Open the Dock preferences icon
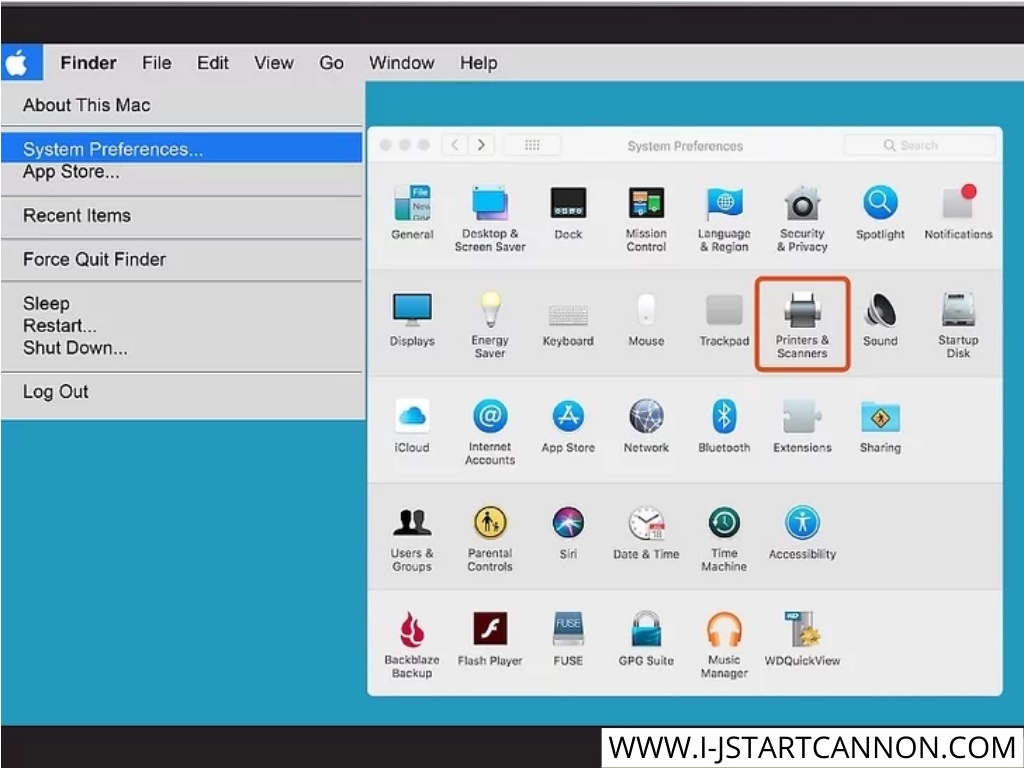The image size is (1024, 768). pyautogui.click(x=568, y=212)
